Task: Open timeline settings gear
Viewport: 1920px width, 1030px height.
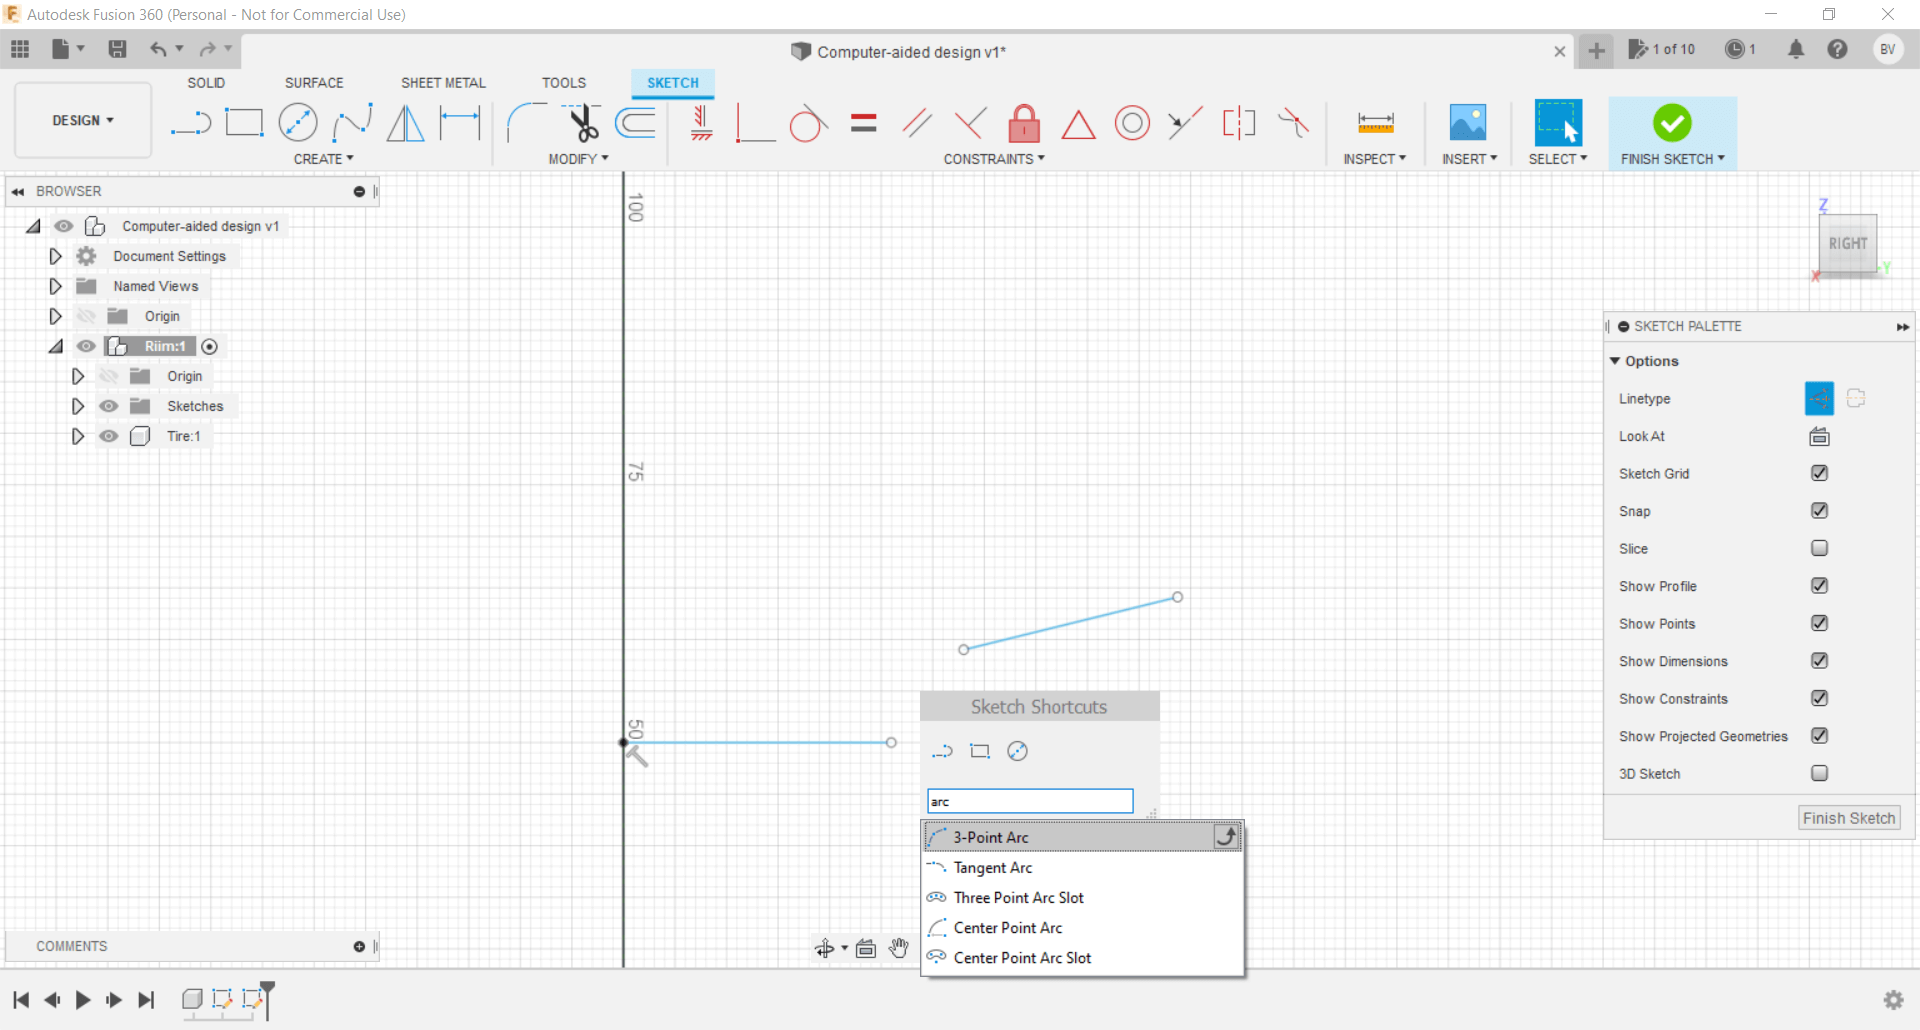Action: [1893, 999]
